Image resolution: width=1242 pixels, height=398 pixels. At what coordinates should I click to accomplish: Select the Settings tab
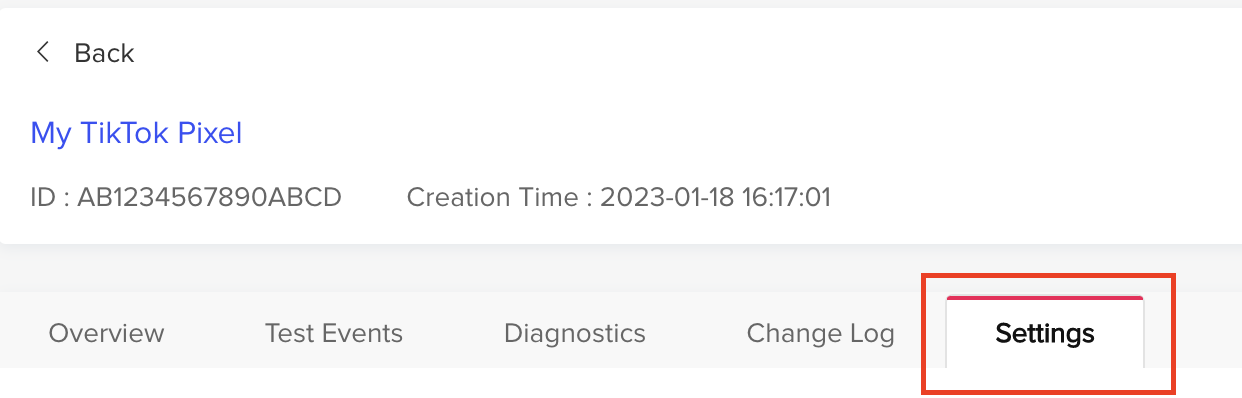(1045, 333)
